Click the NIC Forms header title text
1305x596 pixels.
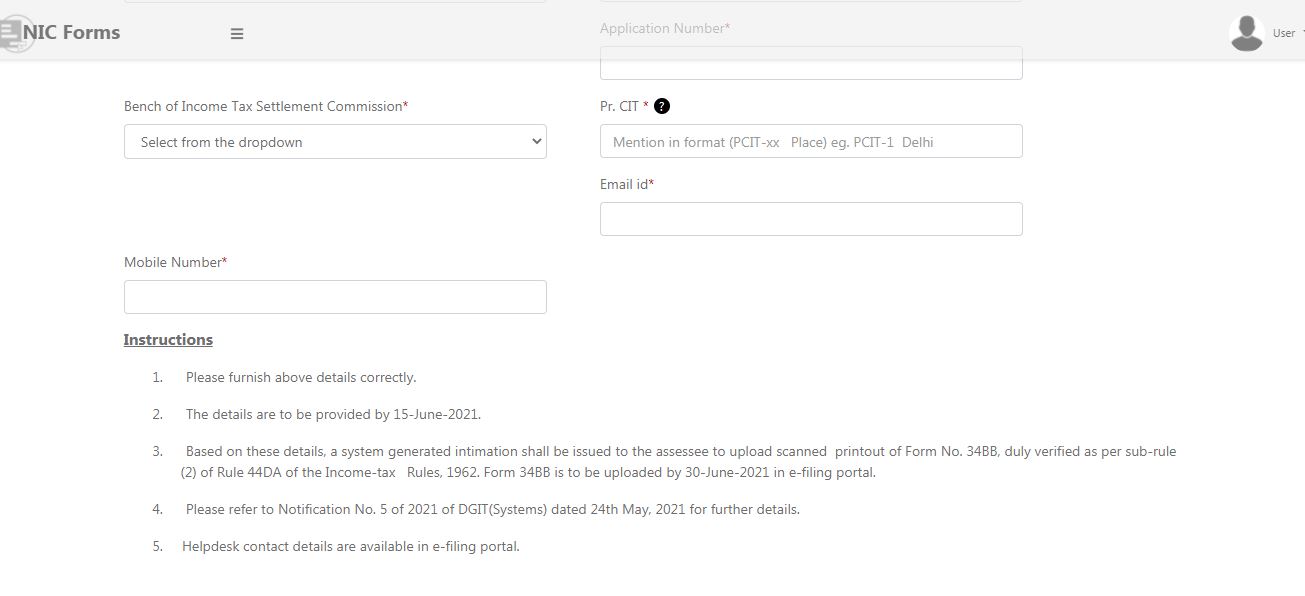pos(73,32)
